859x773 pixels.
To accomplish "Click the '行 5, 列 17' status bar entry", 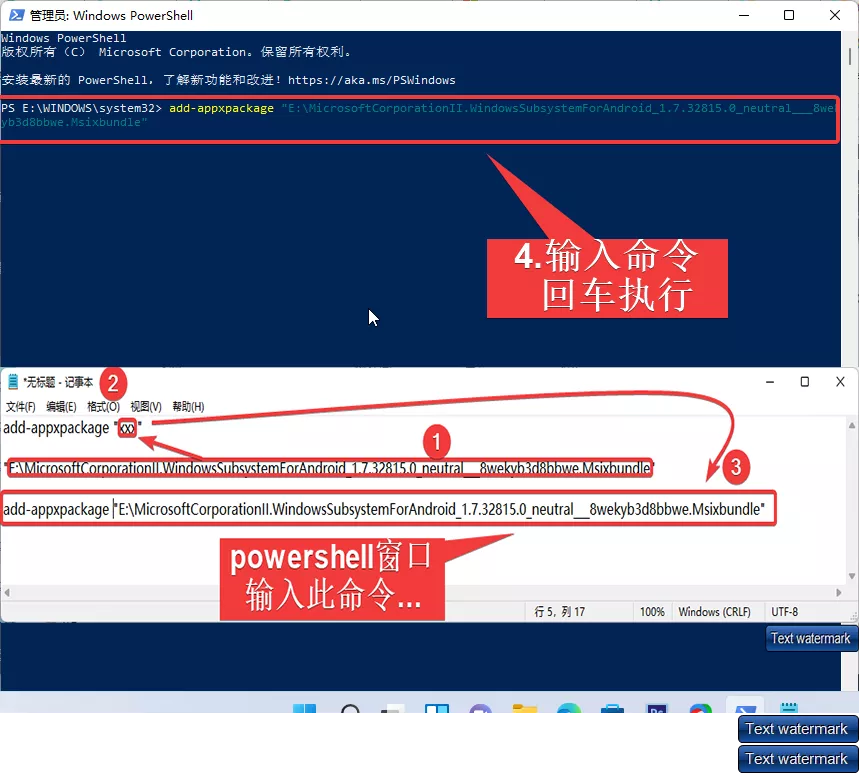I will [x=560, y=611].
